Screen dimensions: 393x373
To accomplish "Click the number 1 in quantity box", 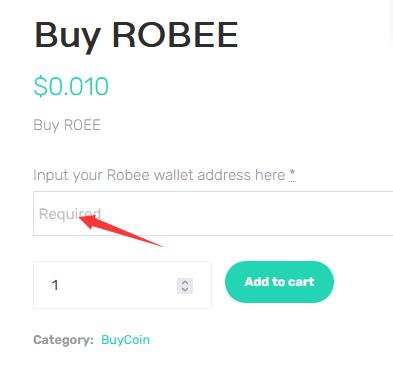I will point(55,285).
